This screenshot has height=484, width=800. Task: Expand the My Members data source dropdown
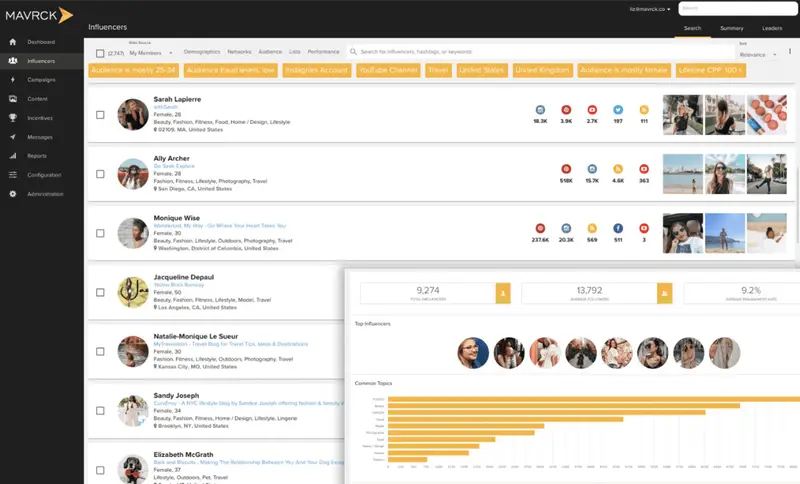[x=151, y=53]
